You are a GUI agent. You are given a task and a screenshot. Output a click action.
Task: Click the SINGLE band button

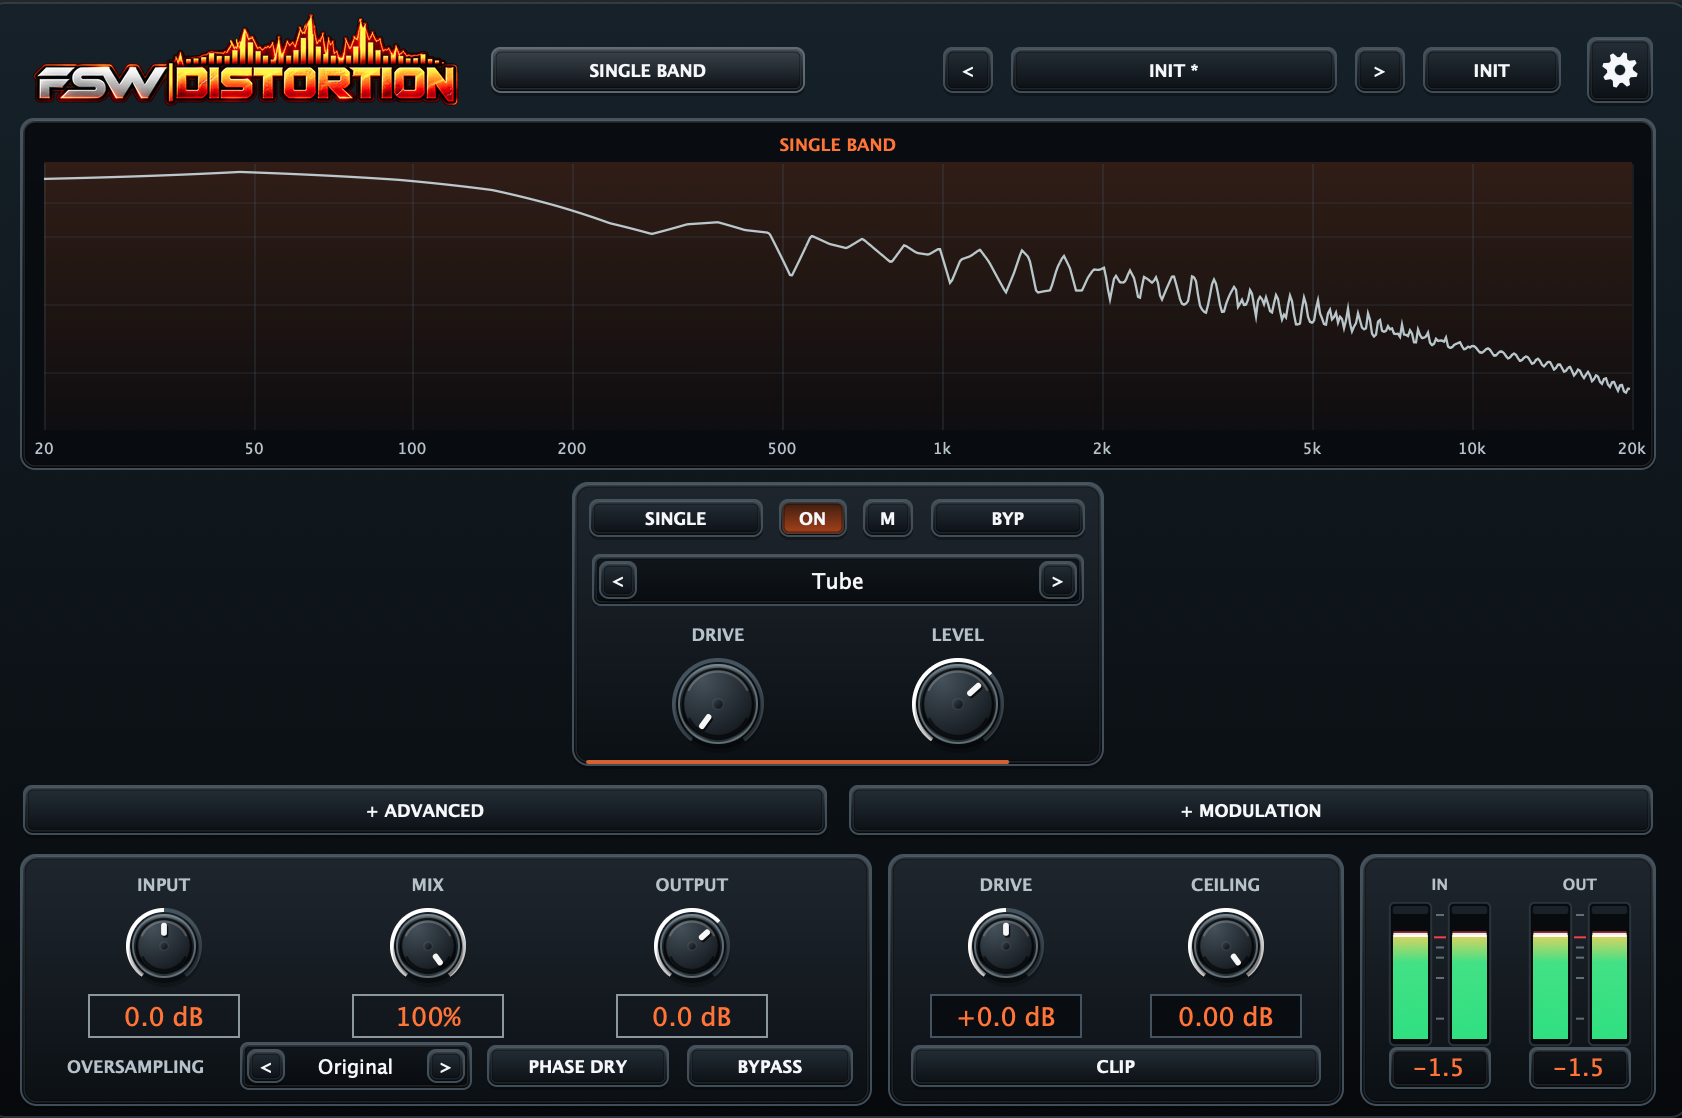click(675, 519)
